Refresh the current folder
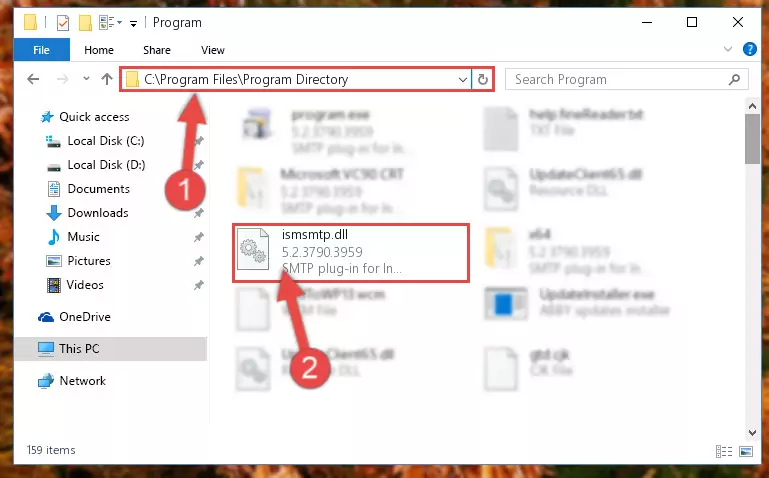769x478 pixels. 483,79
